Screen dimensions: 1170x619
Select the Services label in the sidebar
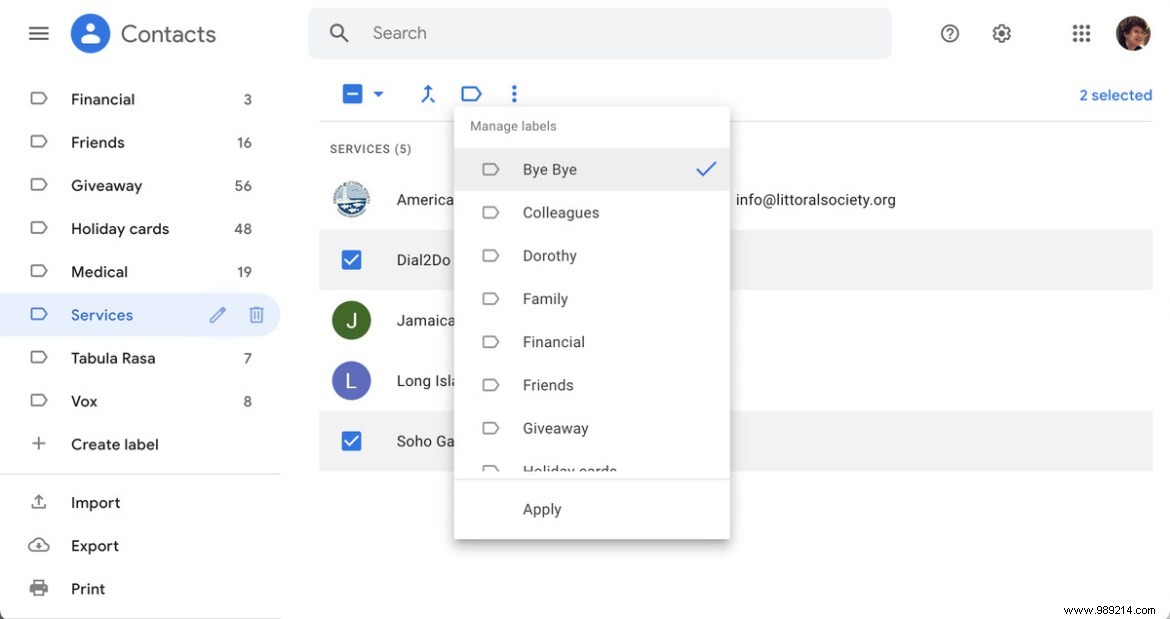[x=102, y=315]
